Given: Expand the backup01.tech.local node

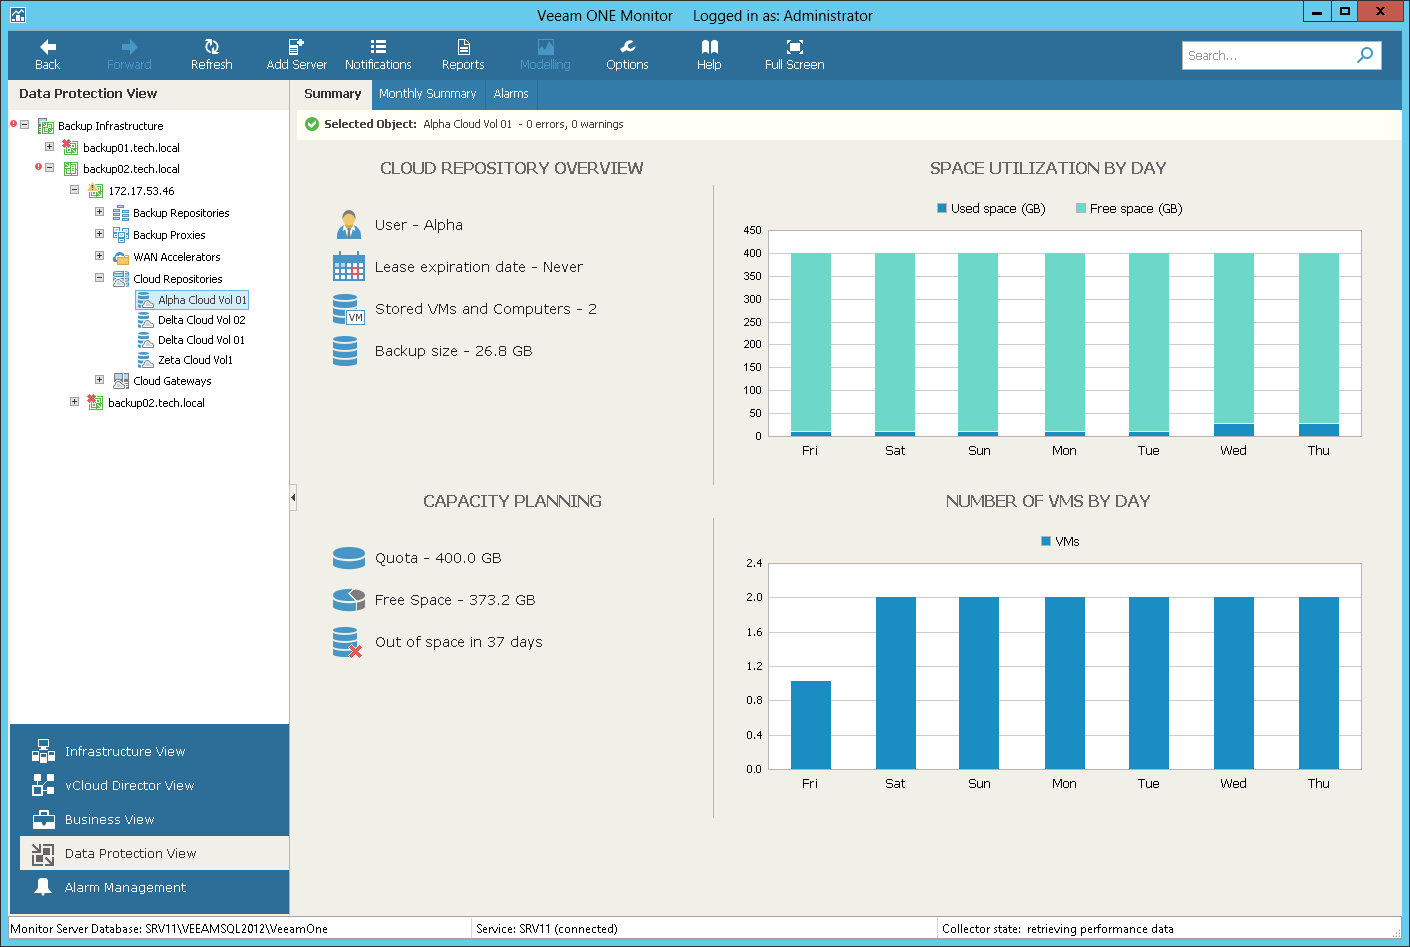Looking at the screenshot, I should 49,147.
